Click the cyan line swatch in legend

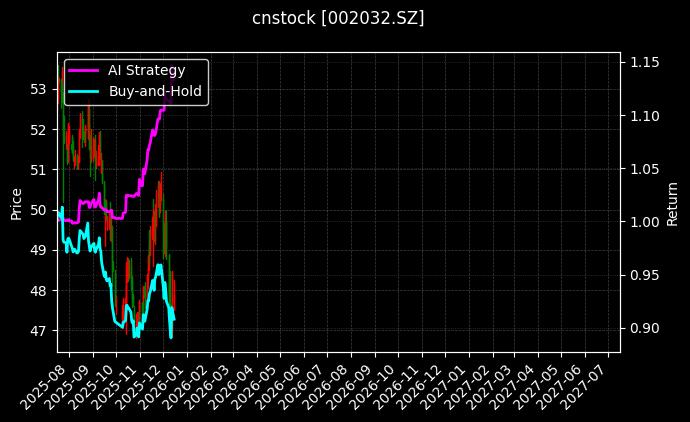coord(84,91)
